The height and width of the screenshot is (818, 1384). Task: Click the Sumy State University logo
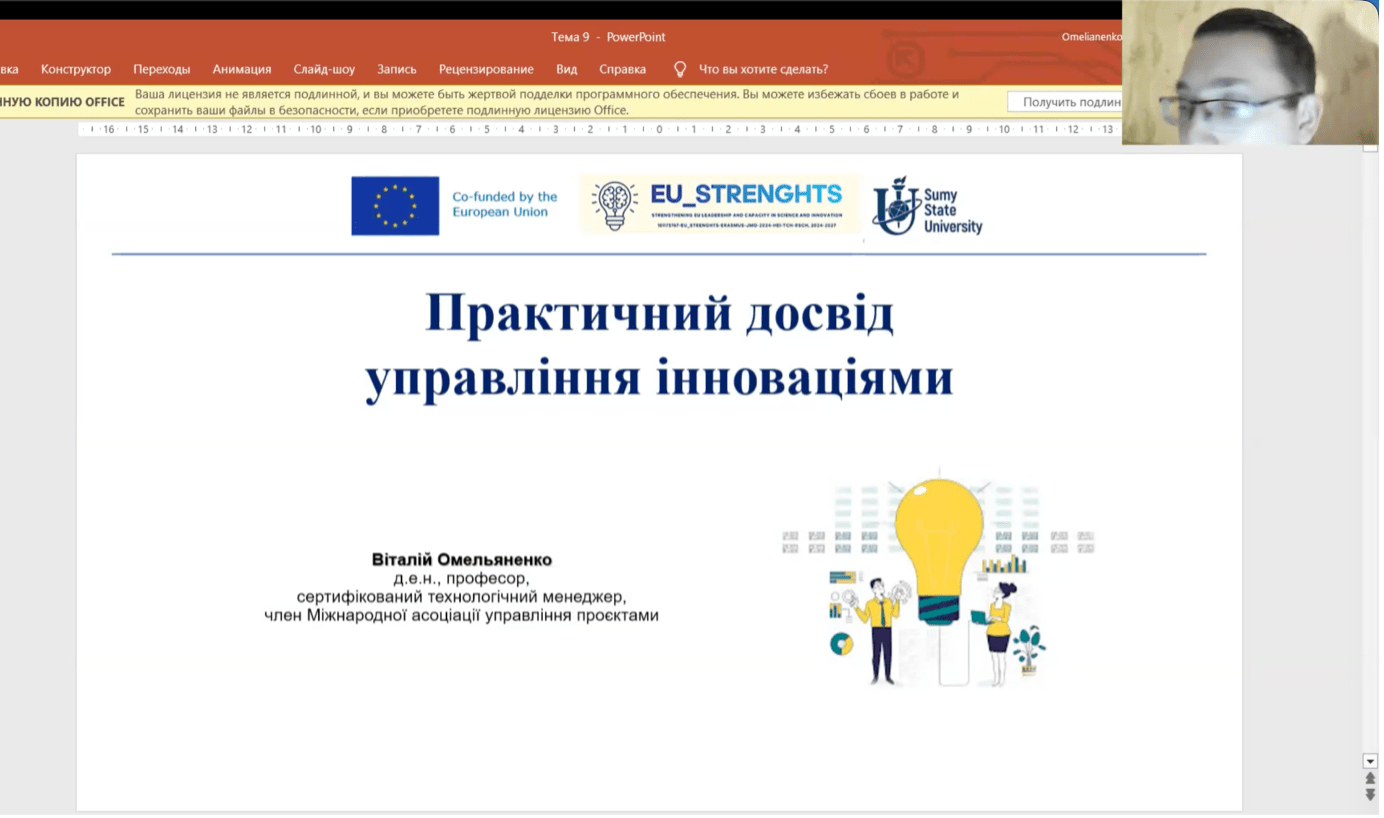click(927, 207)
